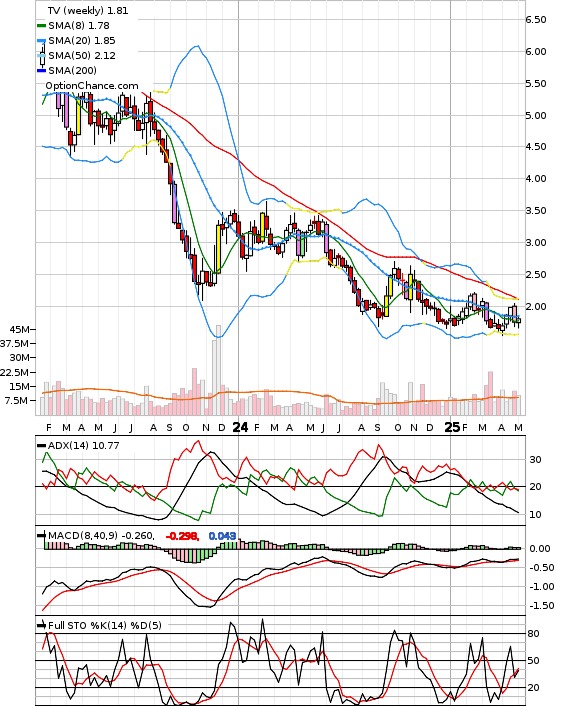566x706 pixels.
Task: Click the Full STO %K(14) %D(5) label
Action: click(105, 625)
